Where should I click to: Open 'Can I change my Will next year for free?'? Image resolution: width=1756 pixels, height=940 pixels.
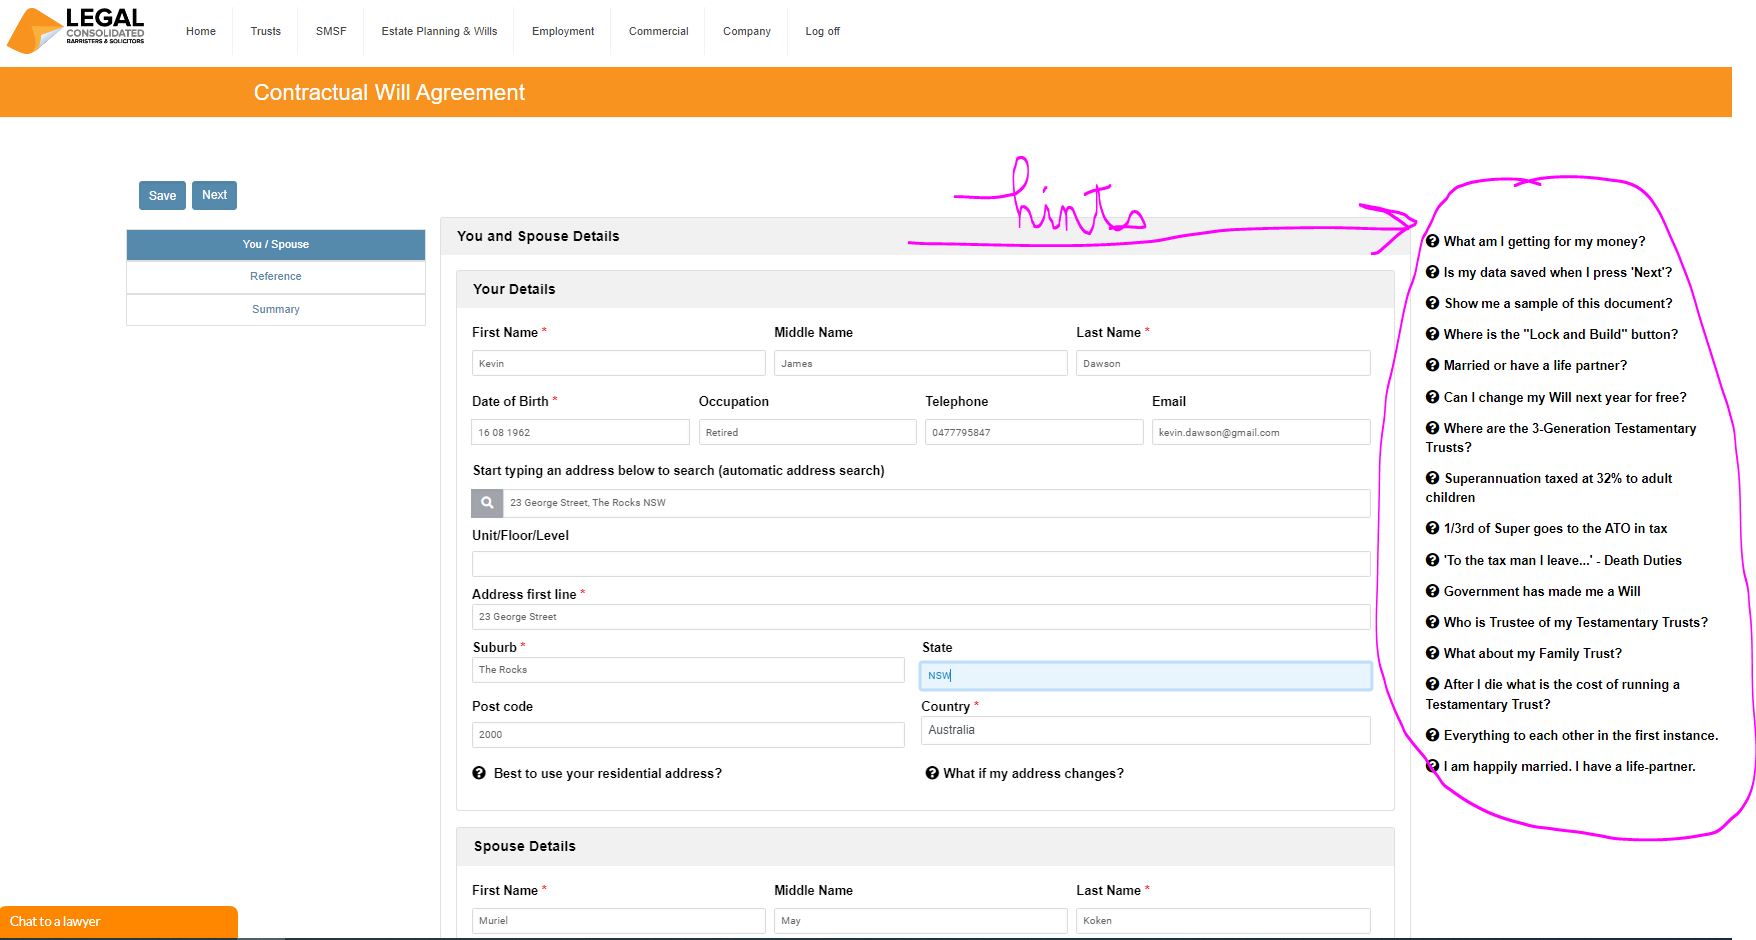tap(1564, 397)
